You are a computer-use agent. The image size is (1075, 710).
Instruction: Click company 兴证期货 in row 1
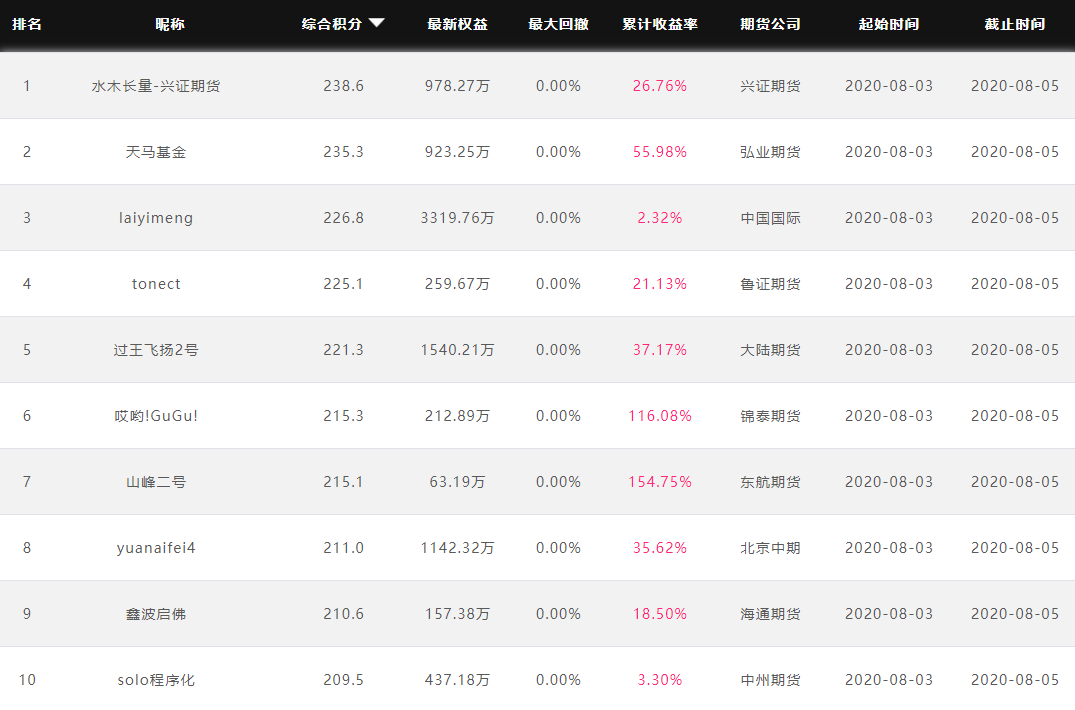pos(770,86)
